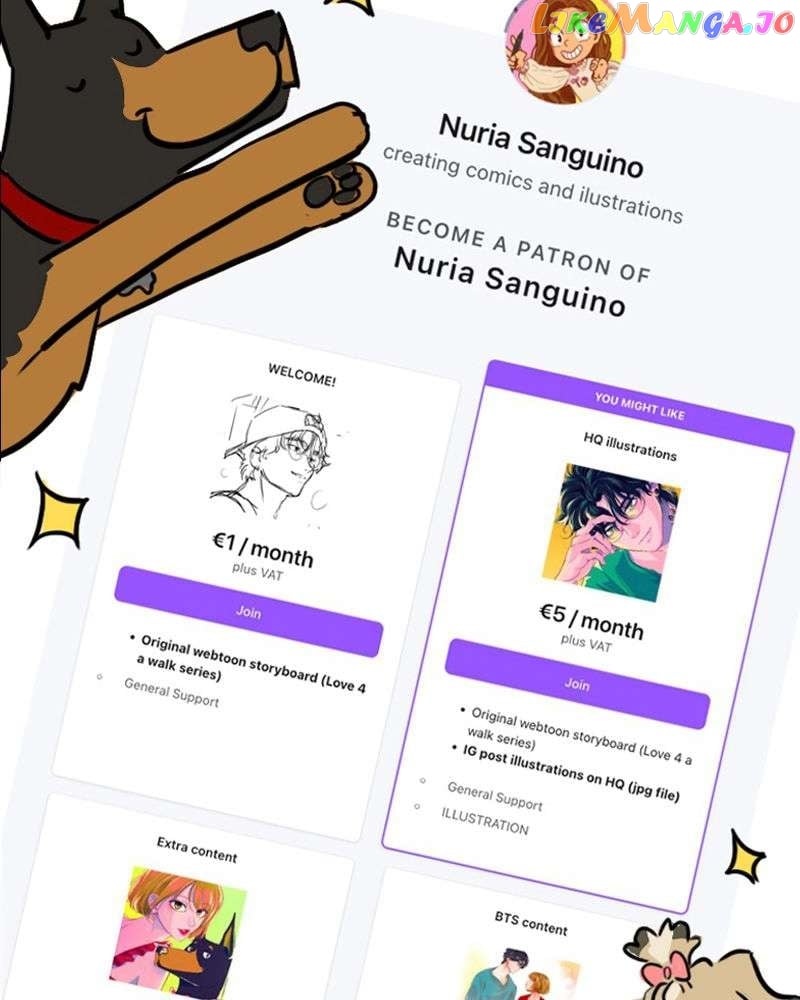The image size is (800, 1000).
Task: Click the Join button for €5 tier
Action: pyautogui.click(x=577, y=684)
